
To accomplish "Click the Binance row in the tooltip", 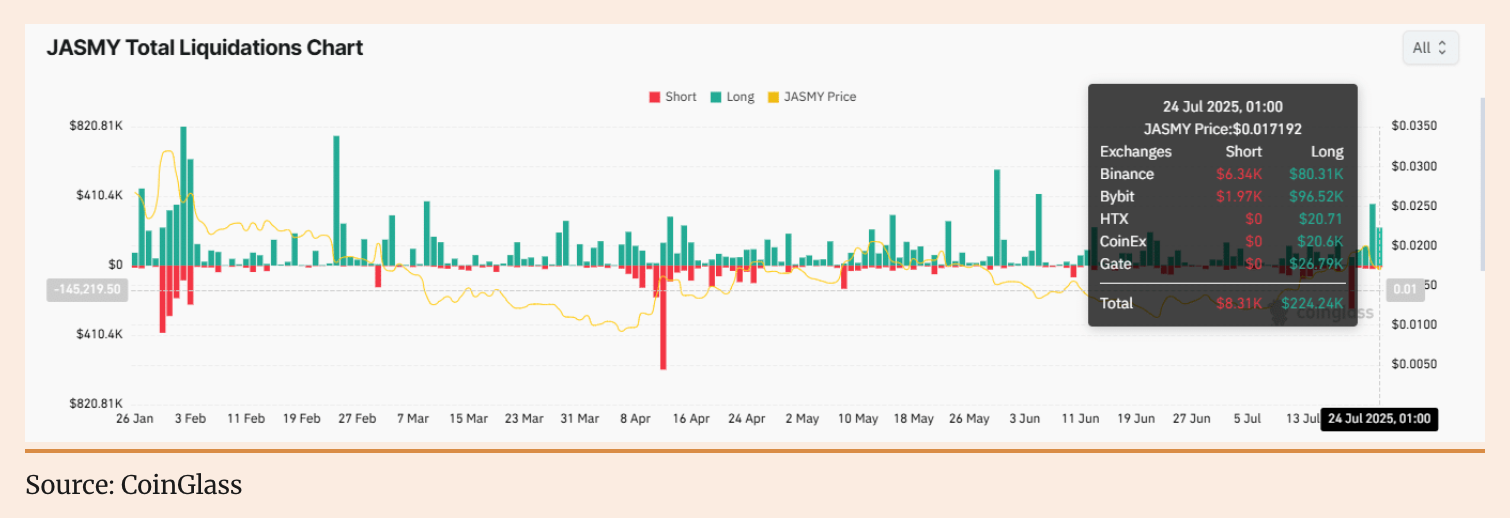I will [1221, 174].
